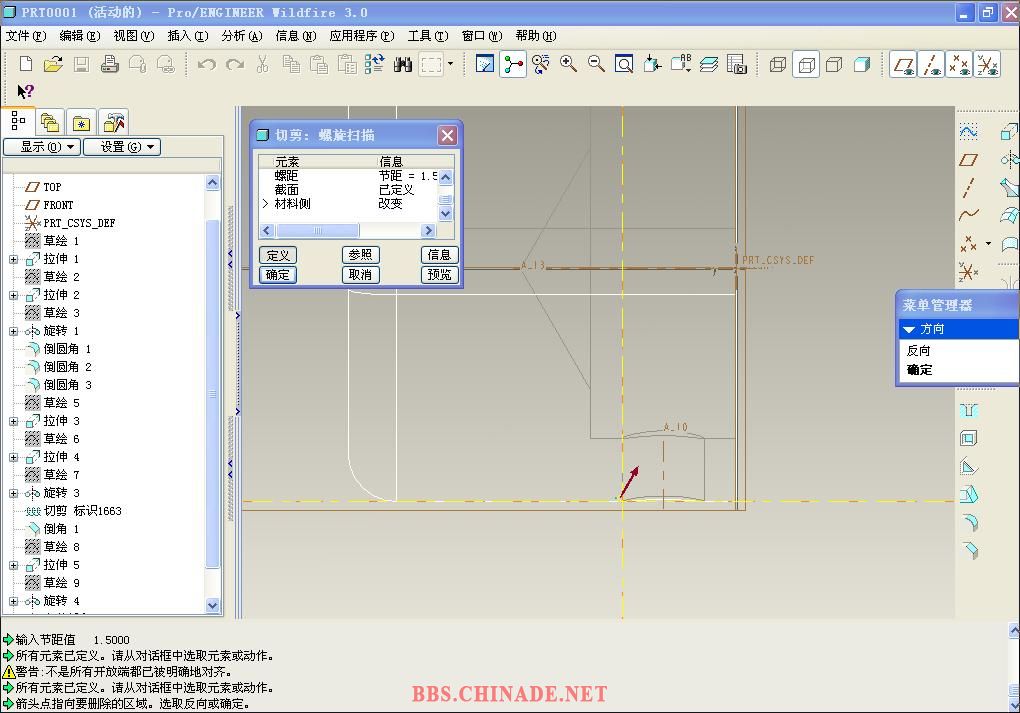Screen dimensions: 1020x713
Task: Open the datum point tool flyout arrow
Action: [989, 243]
